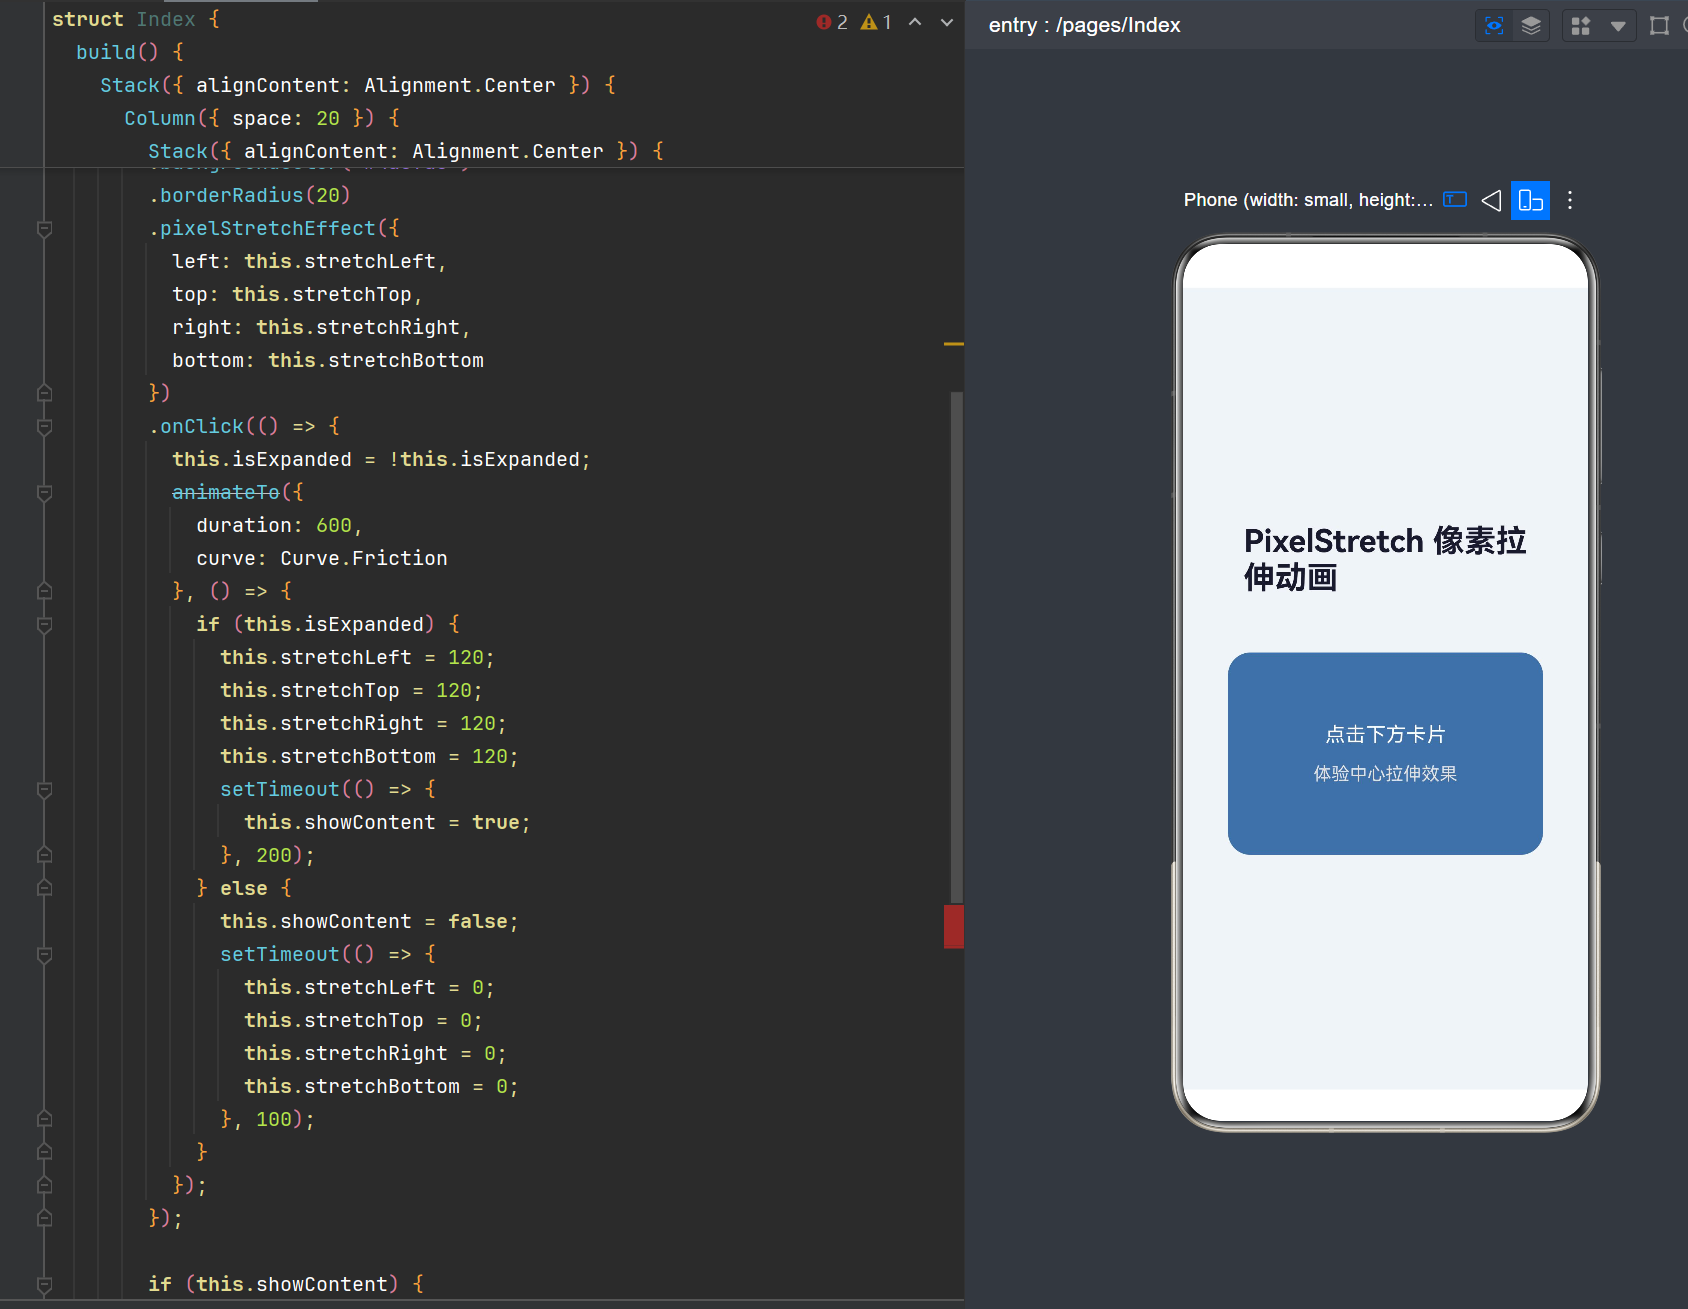Click the Curve.Friction value
This screenshot has height=1309, width=1688.
(364, 558)
